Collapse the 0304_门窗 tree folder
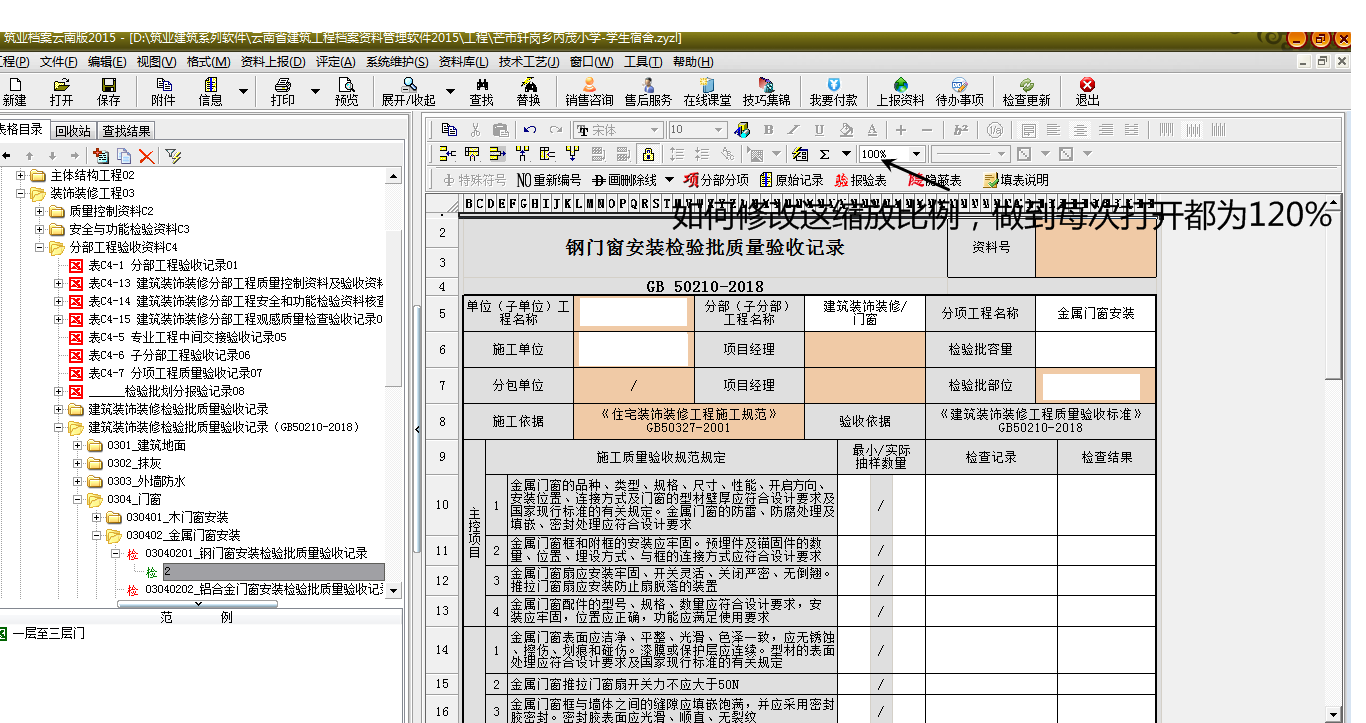This screenshot has height=723, width=1366. pos(78,499)
